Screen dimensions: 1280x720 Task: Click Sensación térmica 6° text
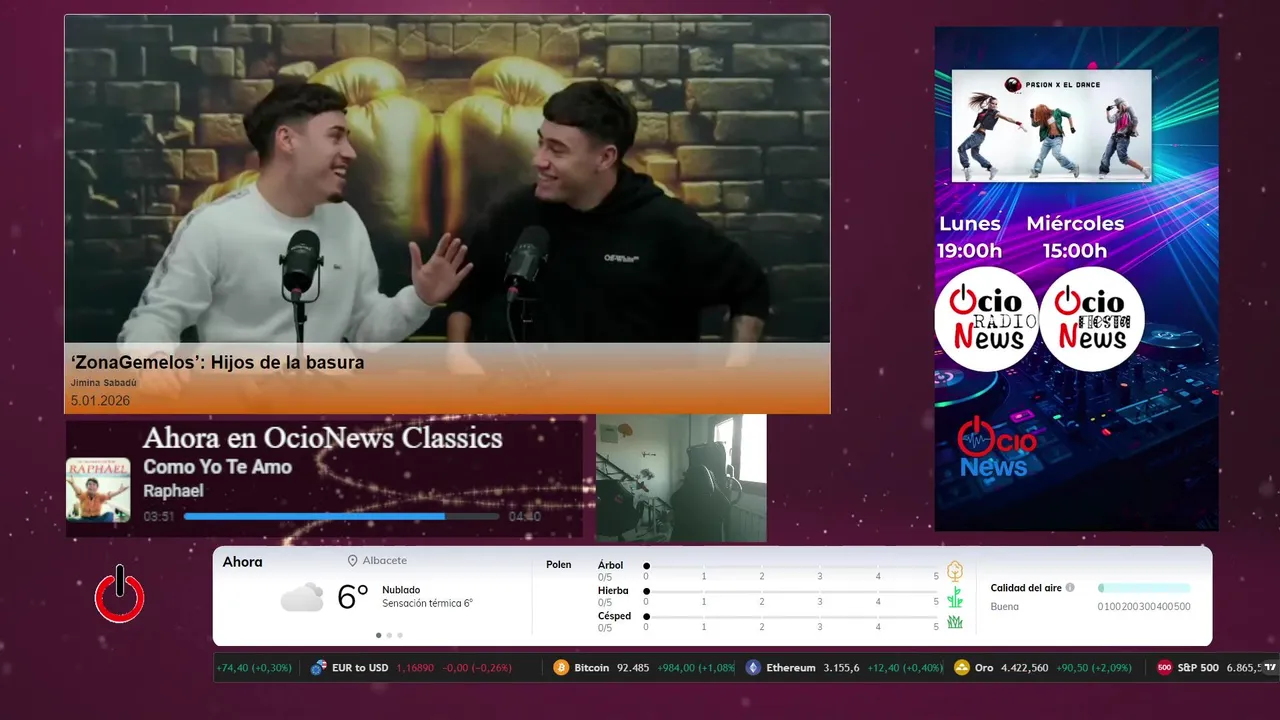(x=427, y=604)
